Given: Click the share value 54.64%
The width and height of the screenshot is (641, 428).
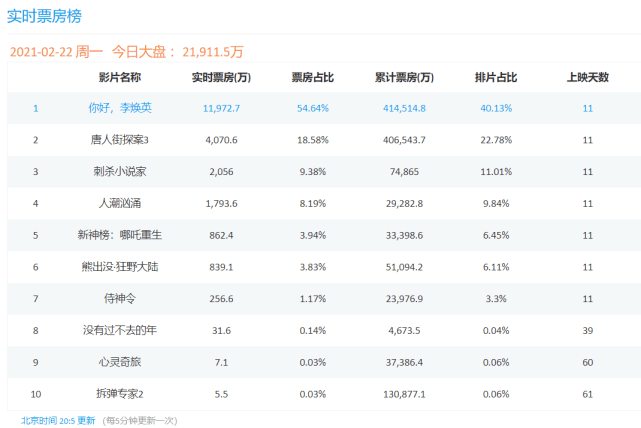Looking at the screenshot, I should point(313,108).
